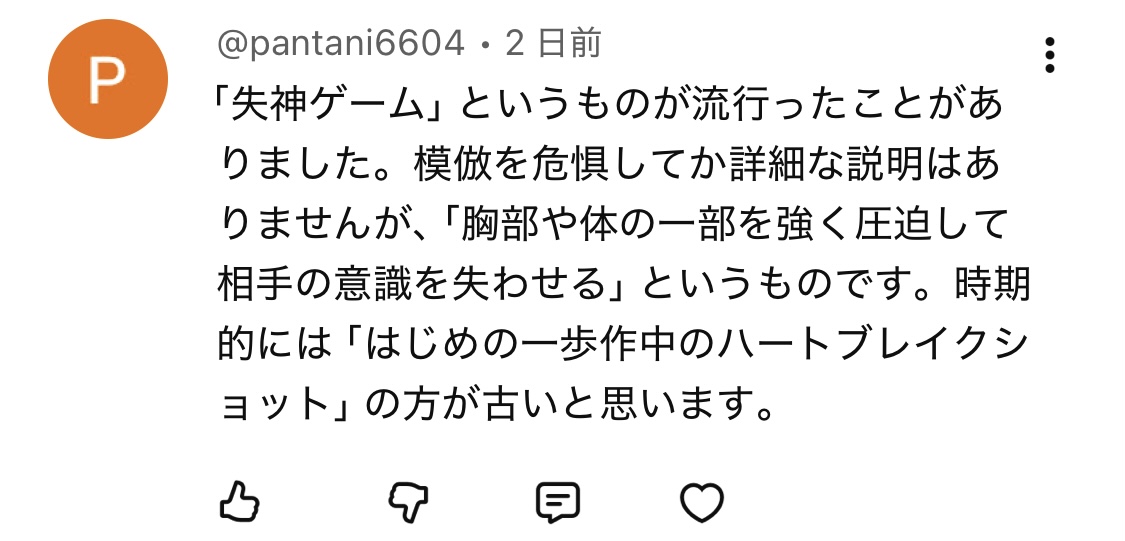1125x541 pixels.
Task: Dislike the comment with thumbs-down icon
Action: 408,501
